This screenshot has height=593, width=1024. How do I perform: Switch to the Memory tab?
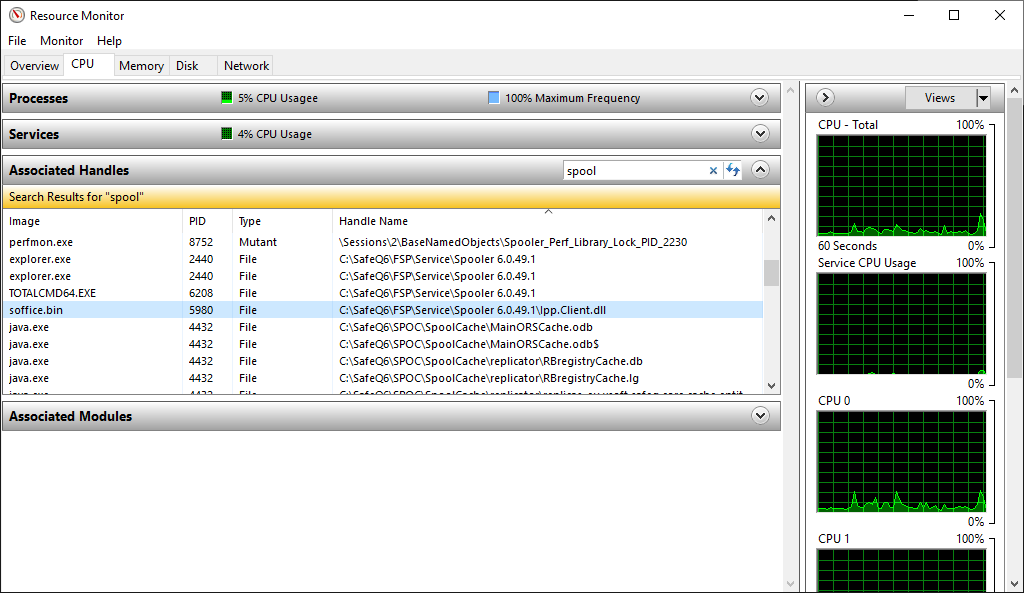pyautogui.click(x=141, y=65)
